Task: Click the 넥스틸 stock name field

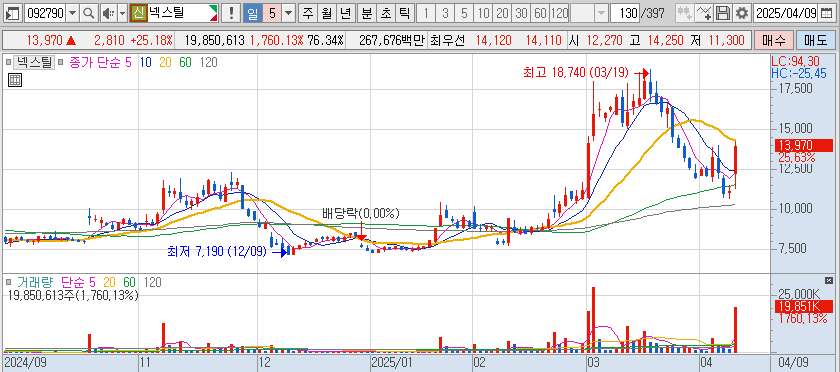Action: (x=182, y=13)
